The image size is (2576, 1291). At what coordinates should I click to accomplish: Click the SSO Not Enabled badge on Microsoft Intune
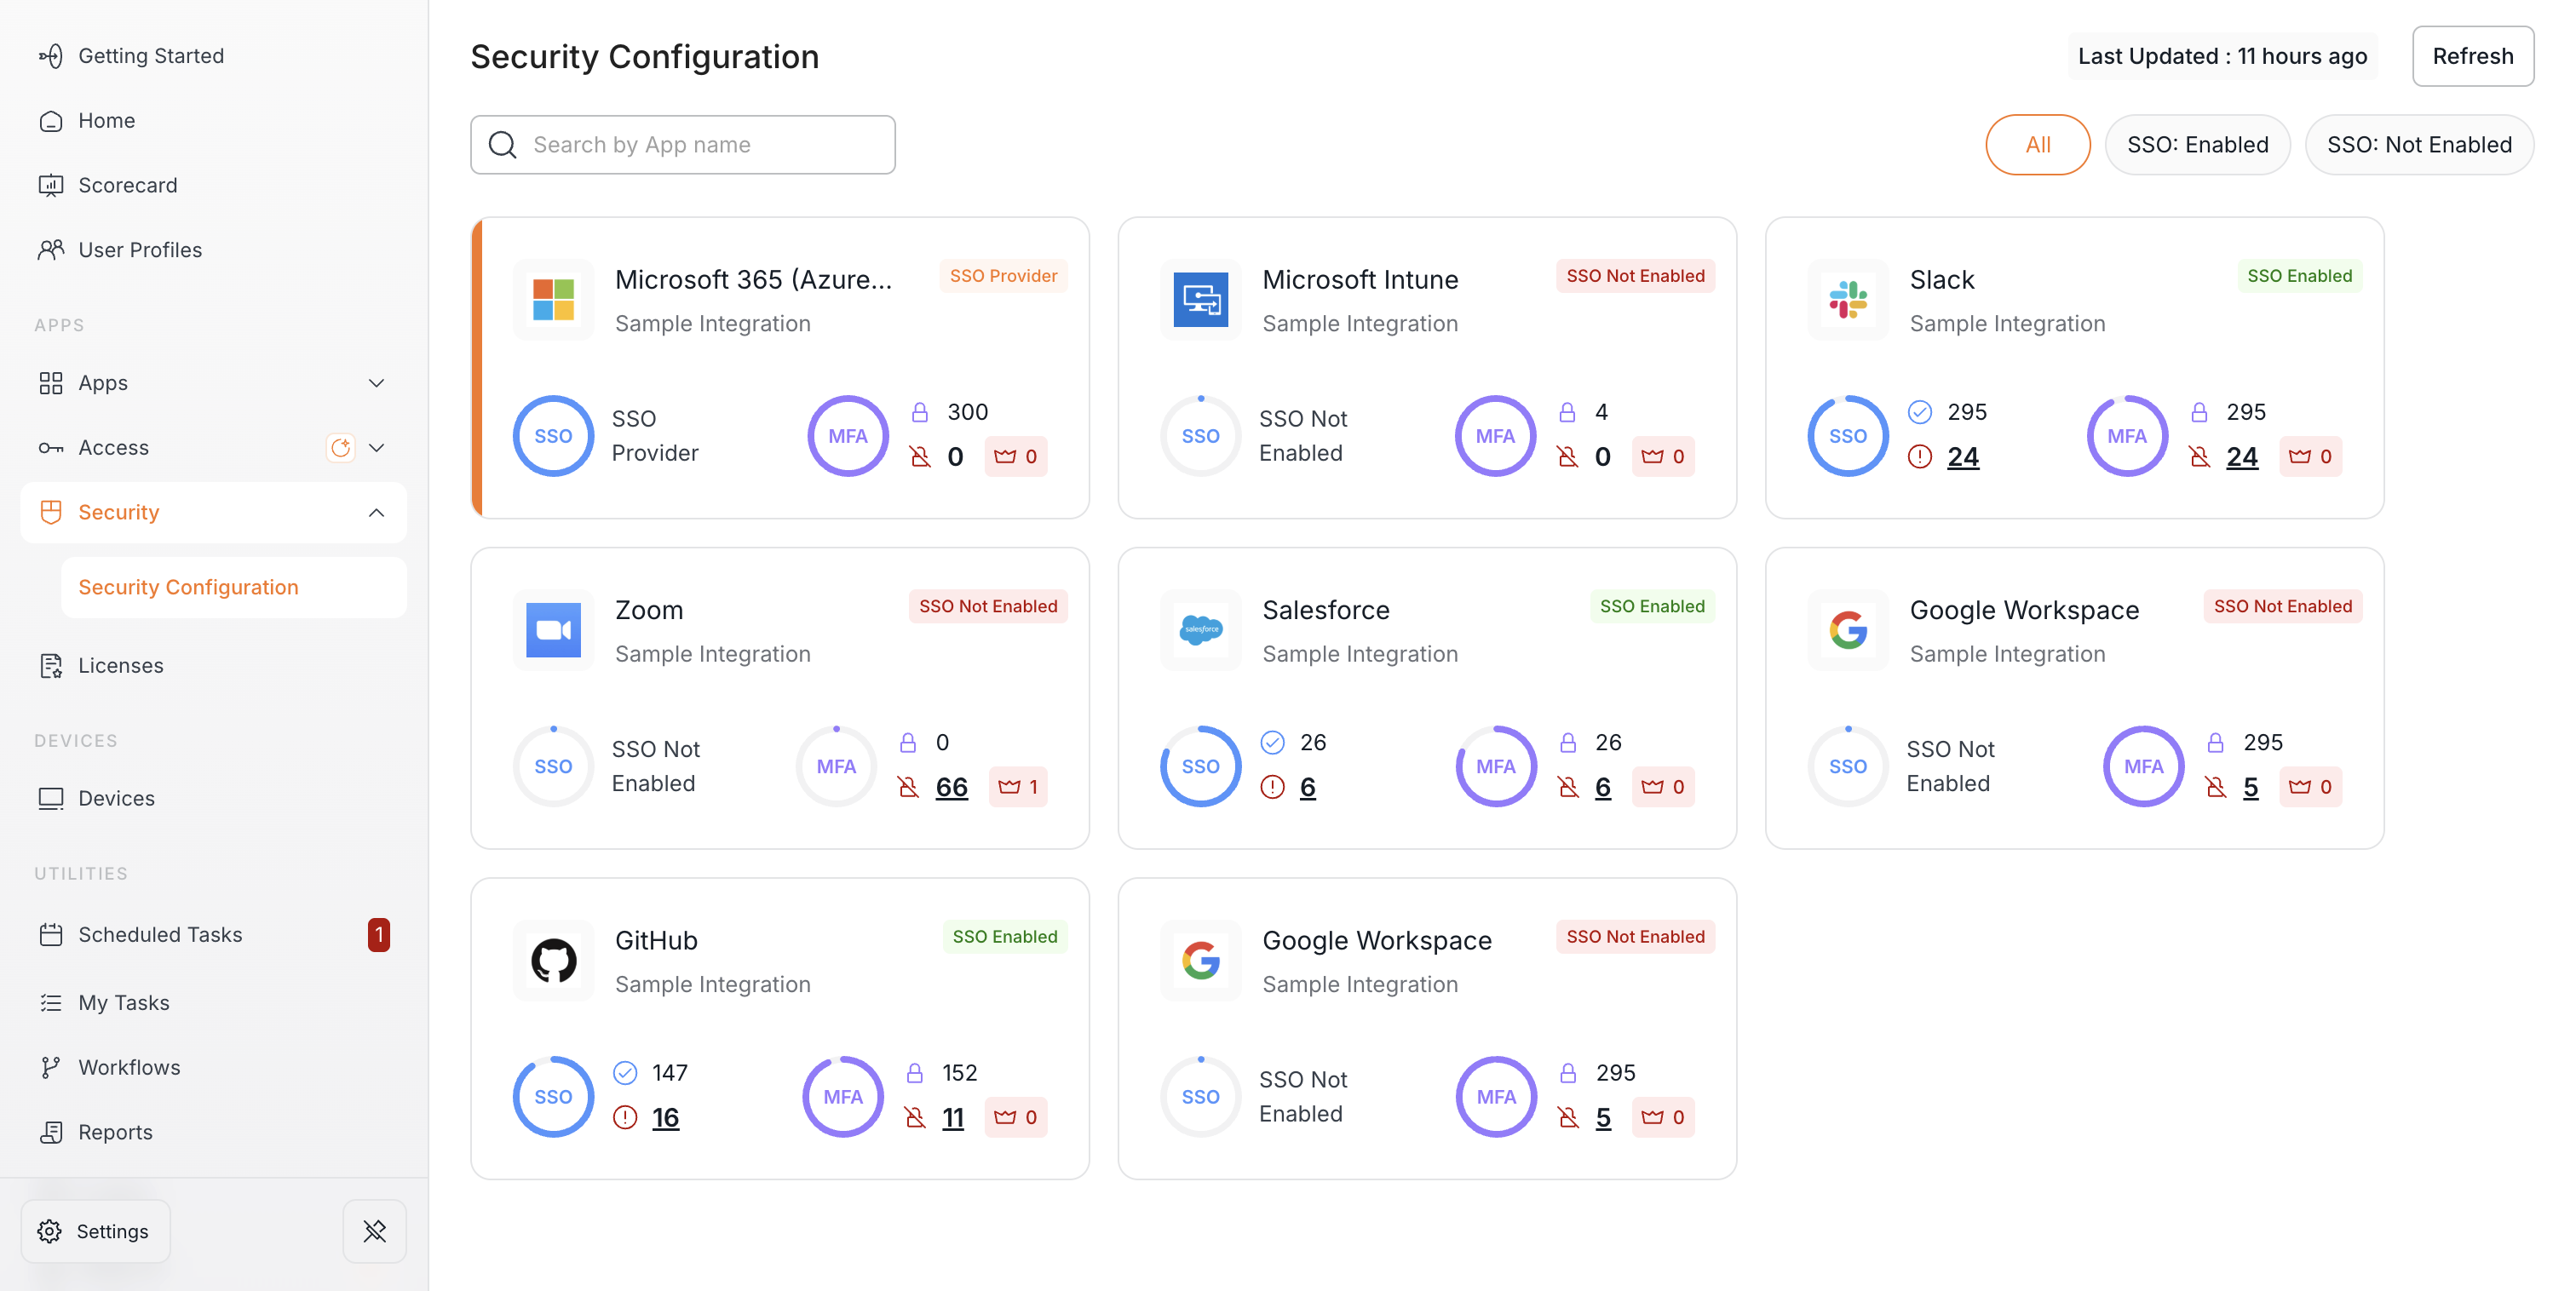pyautogui.click(x=1635, y=276)
